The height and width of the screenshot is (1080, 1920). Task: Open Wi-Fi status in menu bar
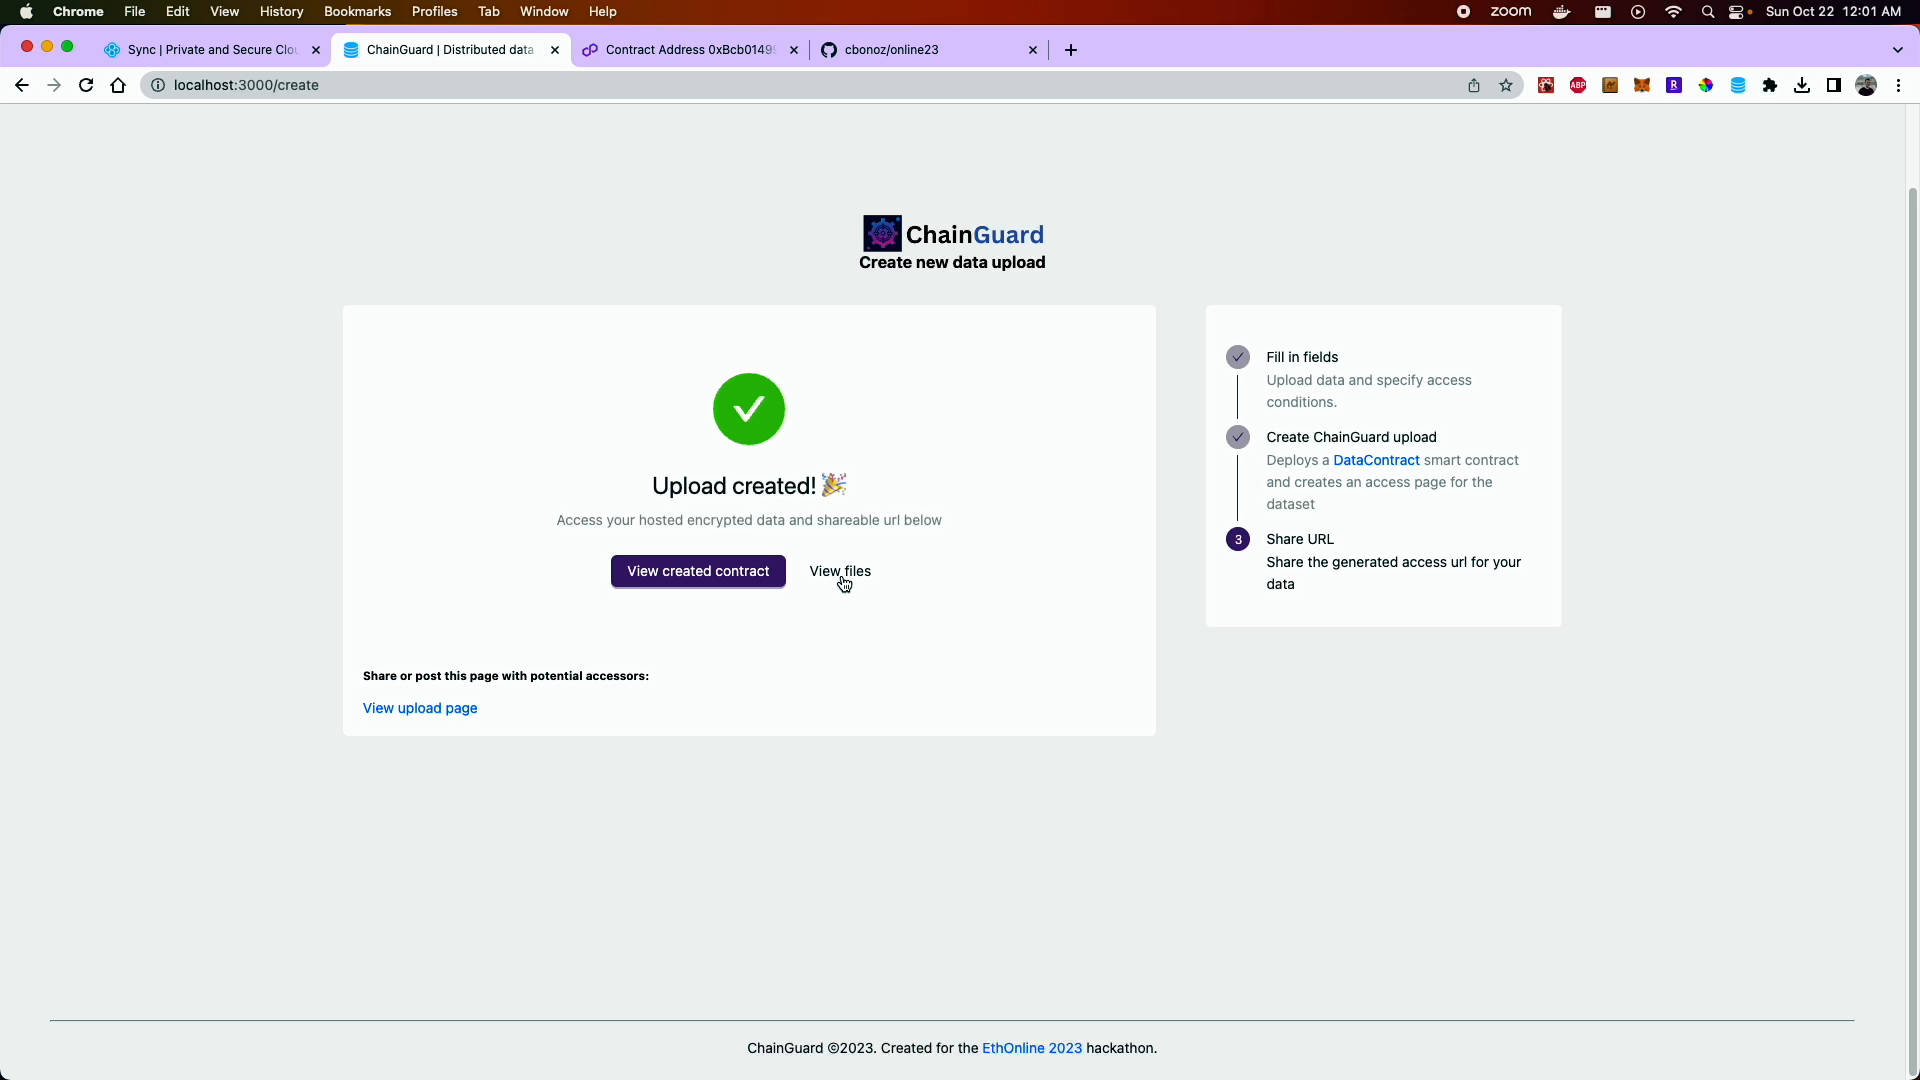click(x=1674, y=12)
